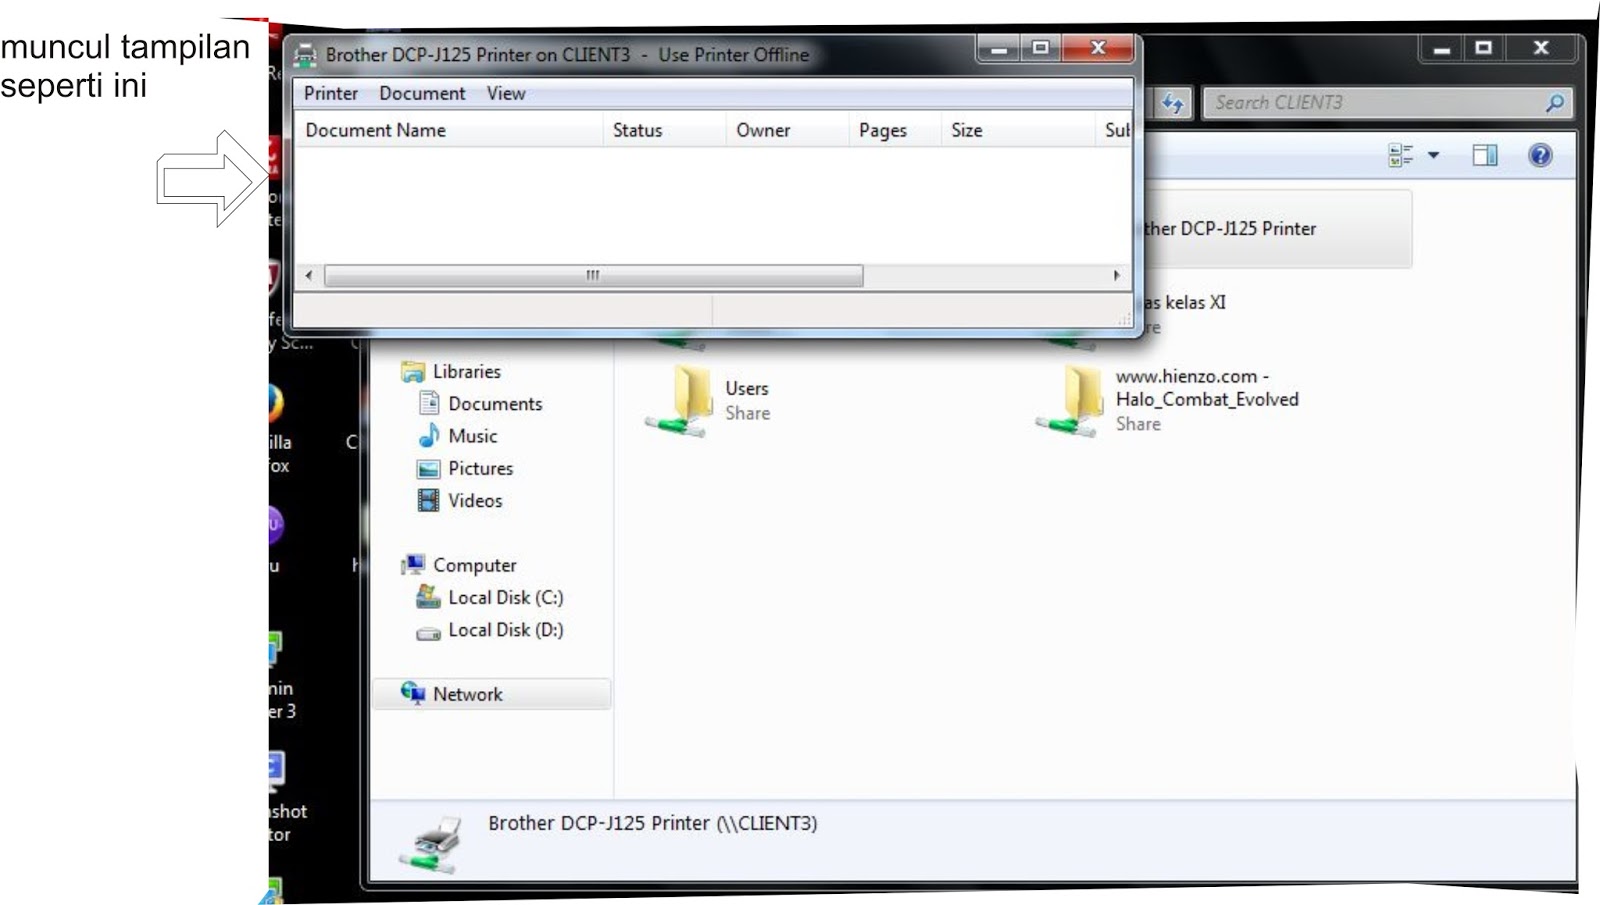1600x905 pixels.
Task: Click the printer icon in the queue title bar
Action: pyautogui.click(x=305, y=55)
